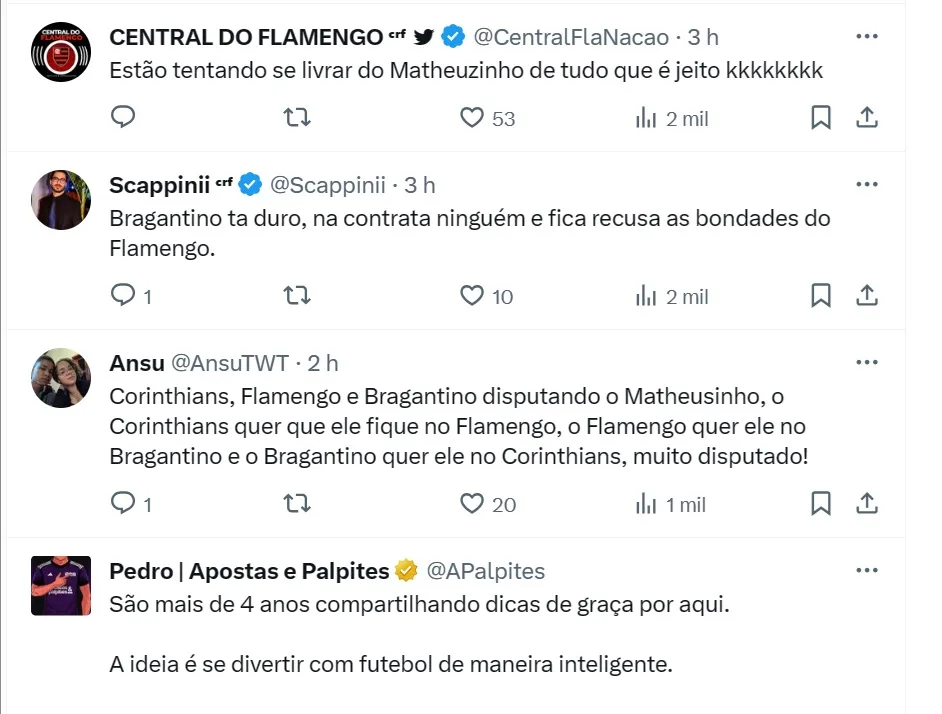Like the CENTRAL DO FLAMENGO tweet
Image resolution: width=942 pixels, height=714 pixels.
coord(472,118)
